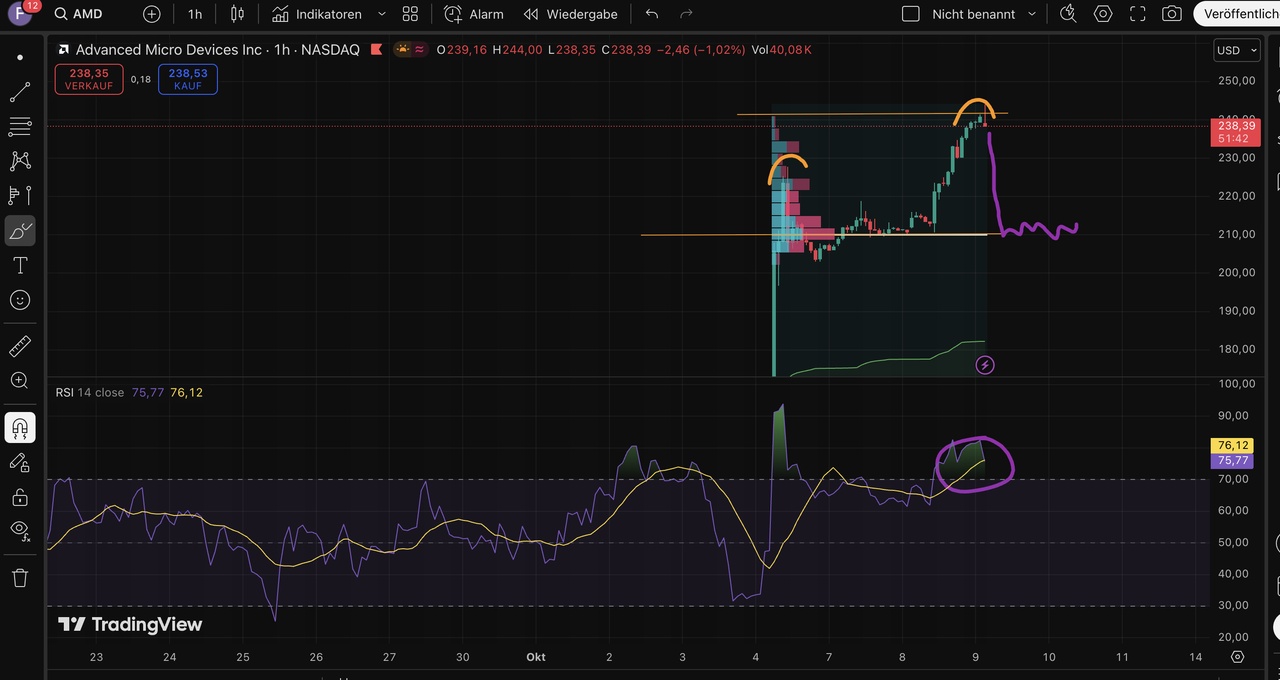This screenshot has width=1280, height=680.
Task: Click the zoom in magnifier tool
Action: coord(20,380)
